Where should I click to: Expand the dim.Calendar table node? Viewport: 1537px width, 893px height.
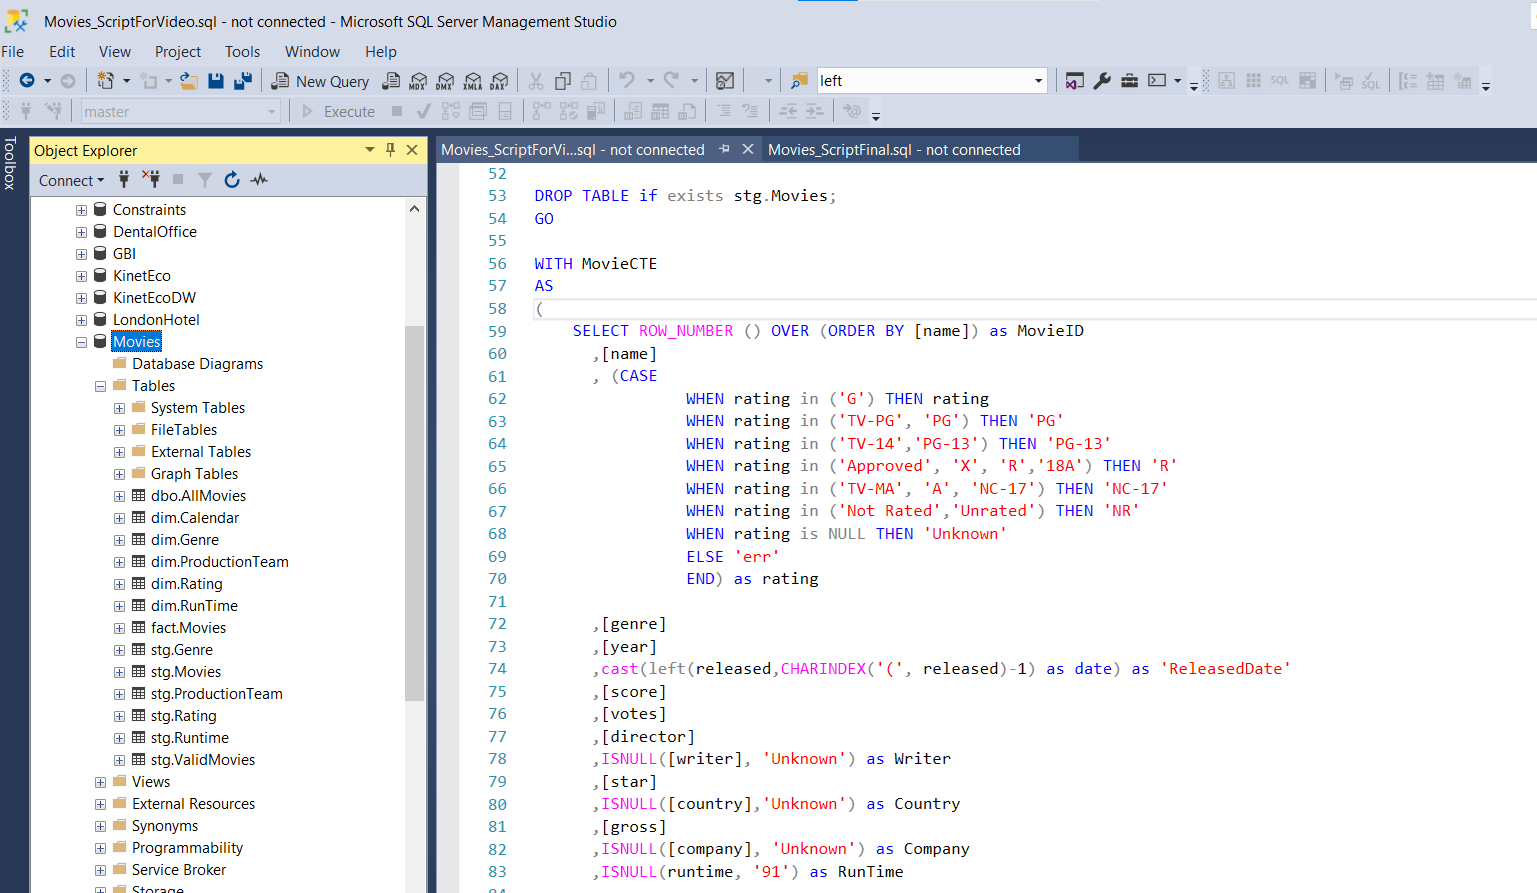point(119,518)
